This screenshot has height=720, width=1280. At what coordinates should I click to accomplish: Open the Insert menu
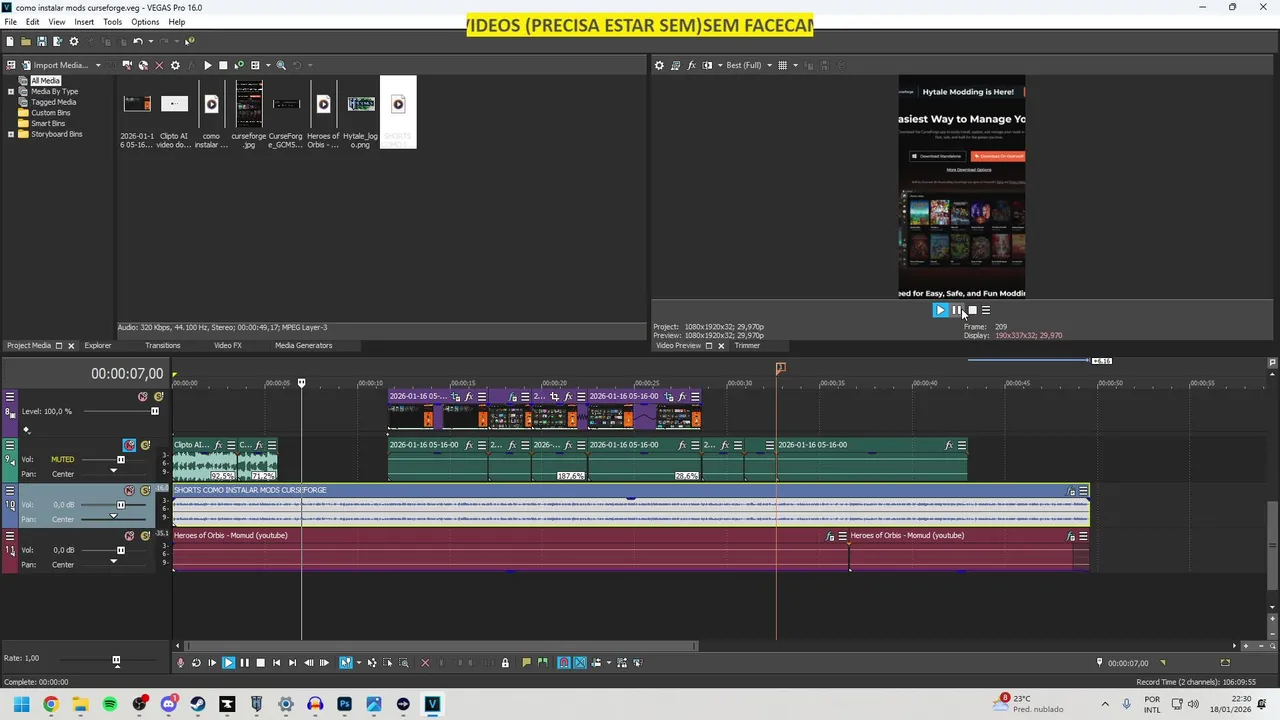(x=84, y=22)
